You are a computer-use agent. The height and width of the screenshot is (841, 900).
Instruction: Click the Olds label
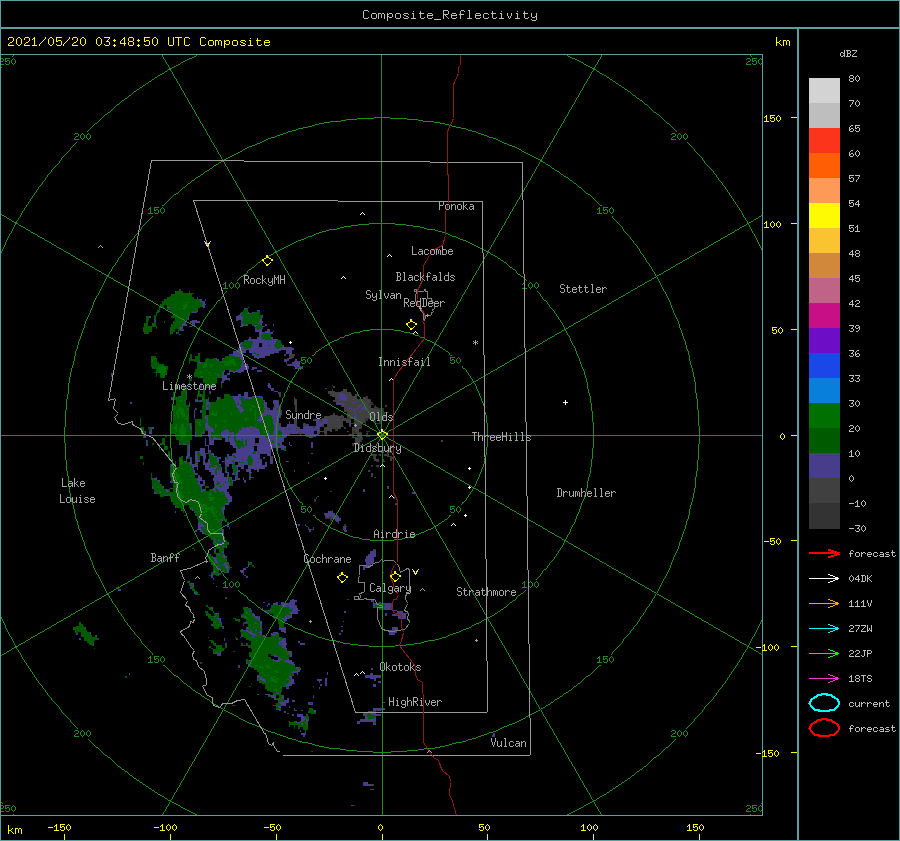click(x=381, y=417)
